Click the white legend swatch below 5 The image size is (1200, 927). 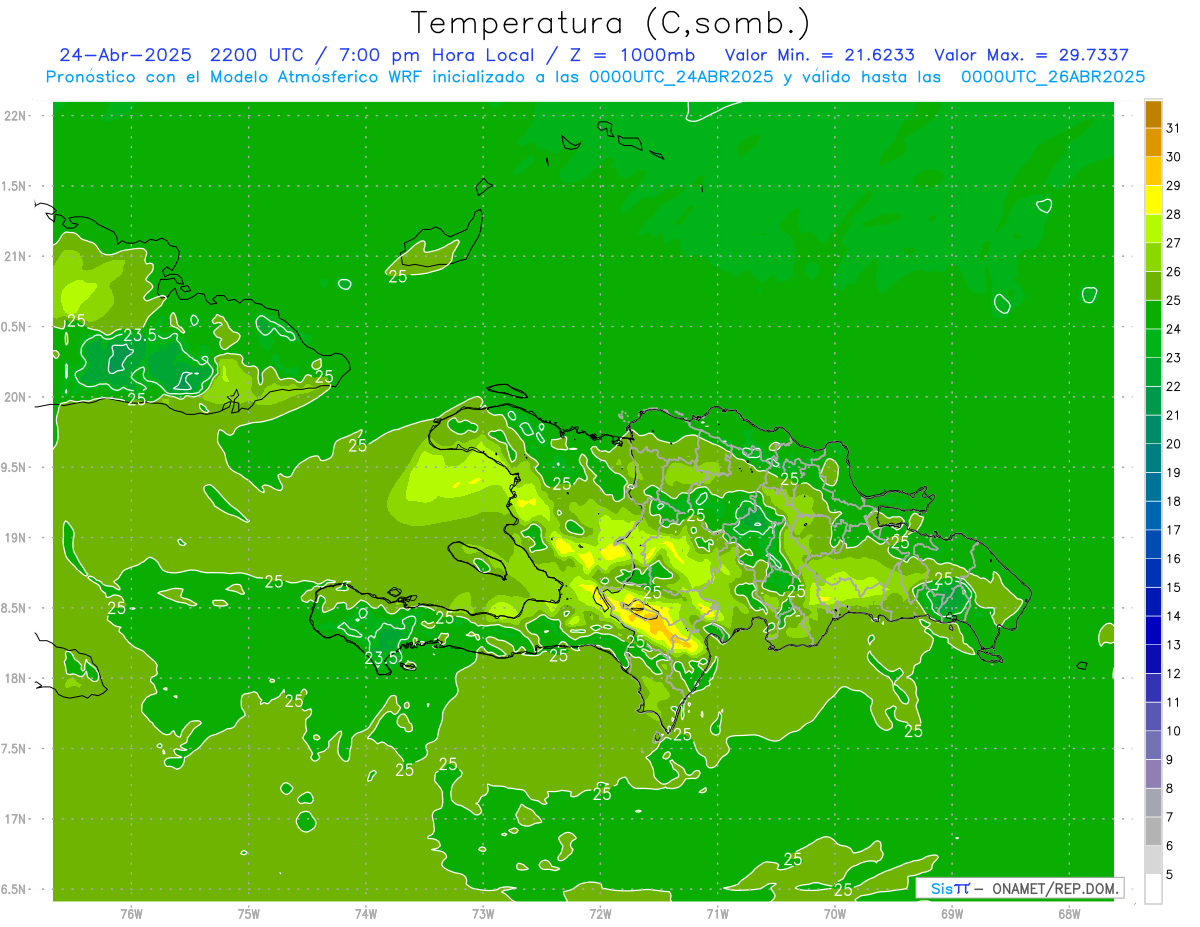click(x=1153, y=889)
